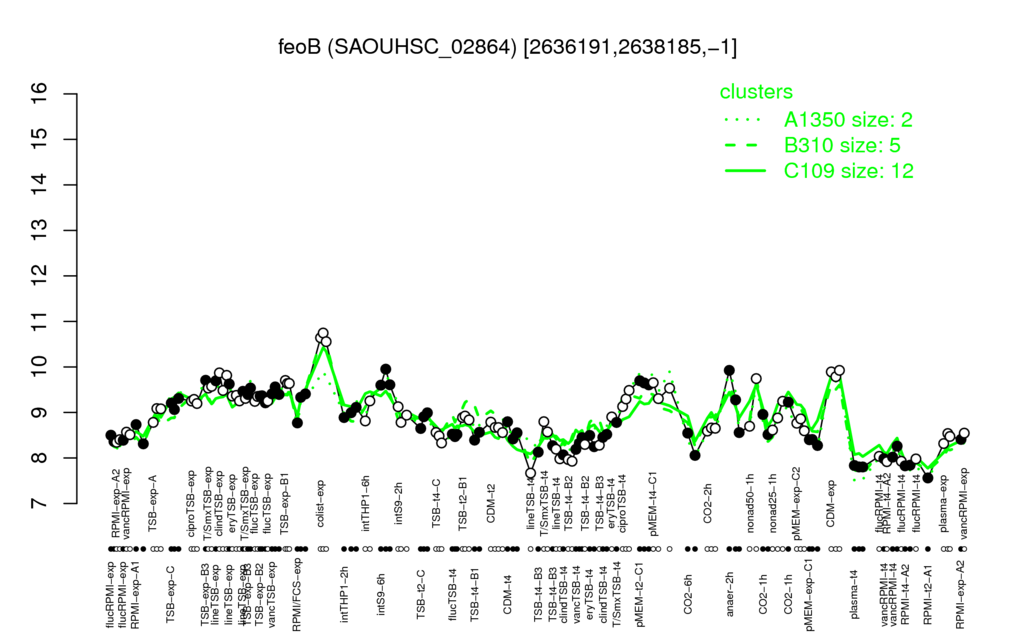The image size is (1024, 640).
Task: Click the highest colist-exp data point
Action: tap(323, 333)
